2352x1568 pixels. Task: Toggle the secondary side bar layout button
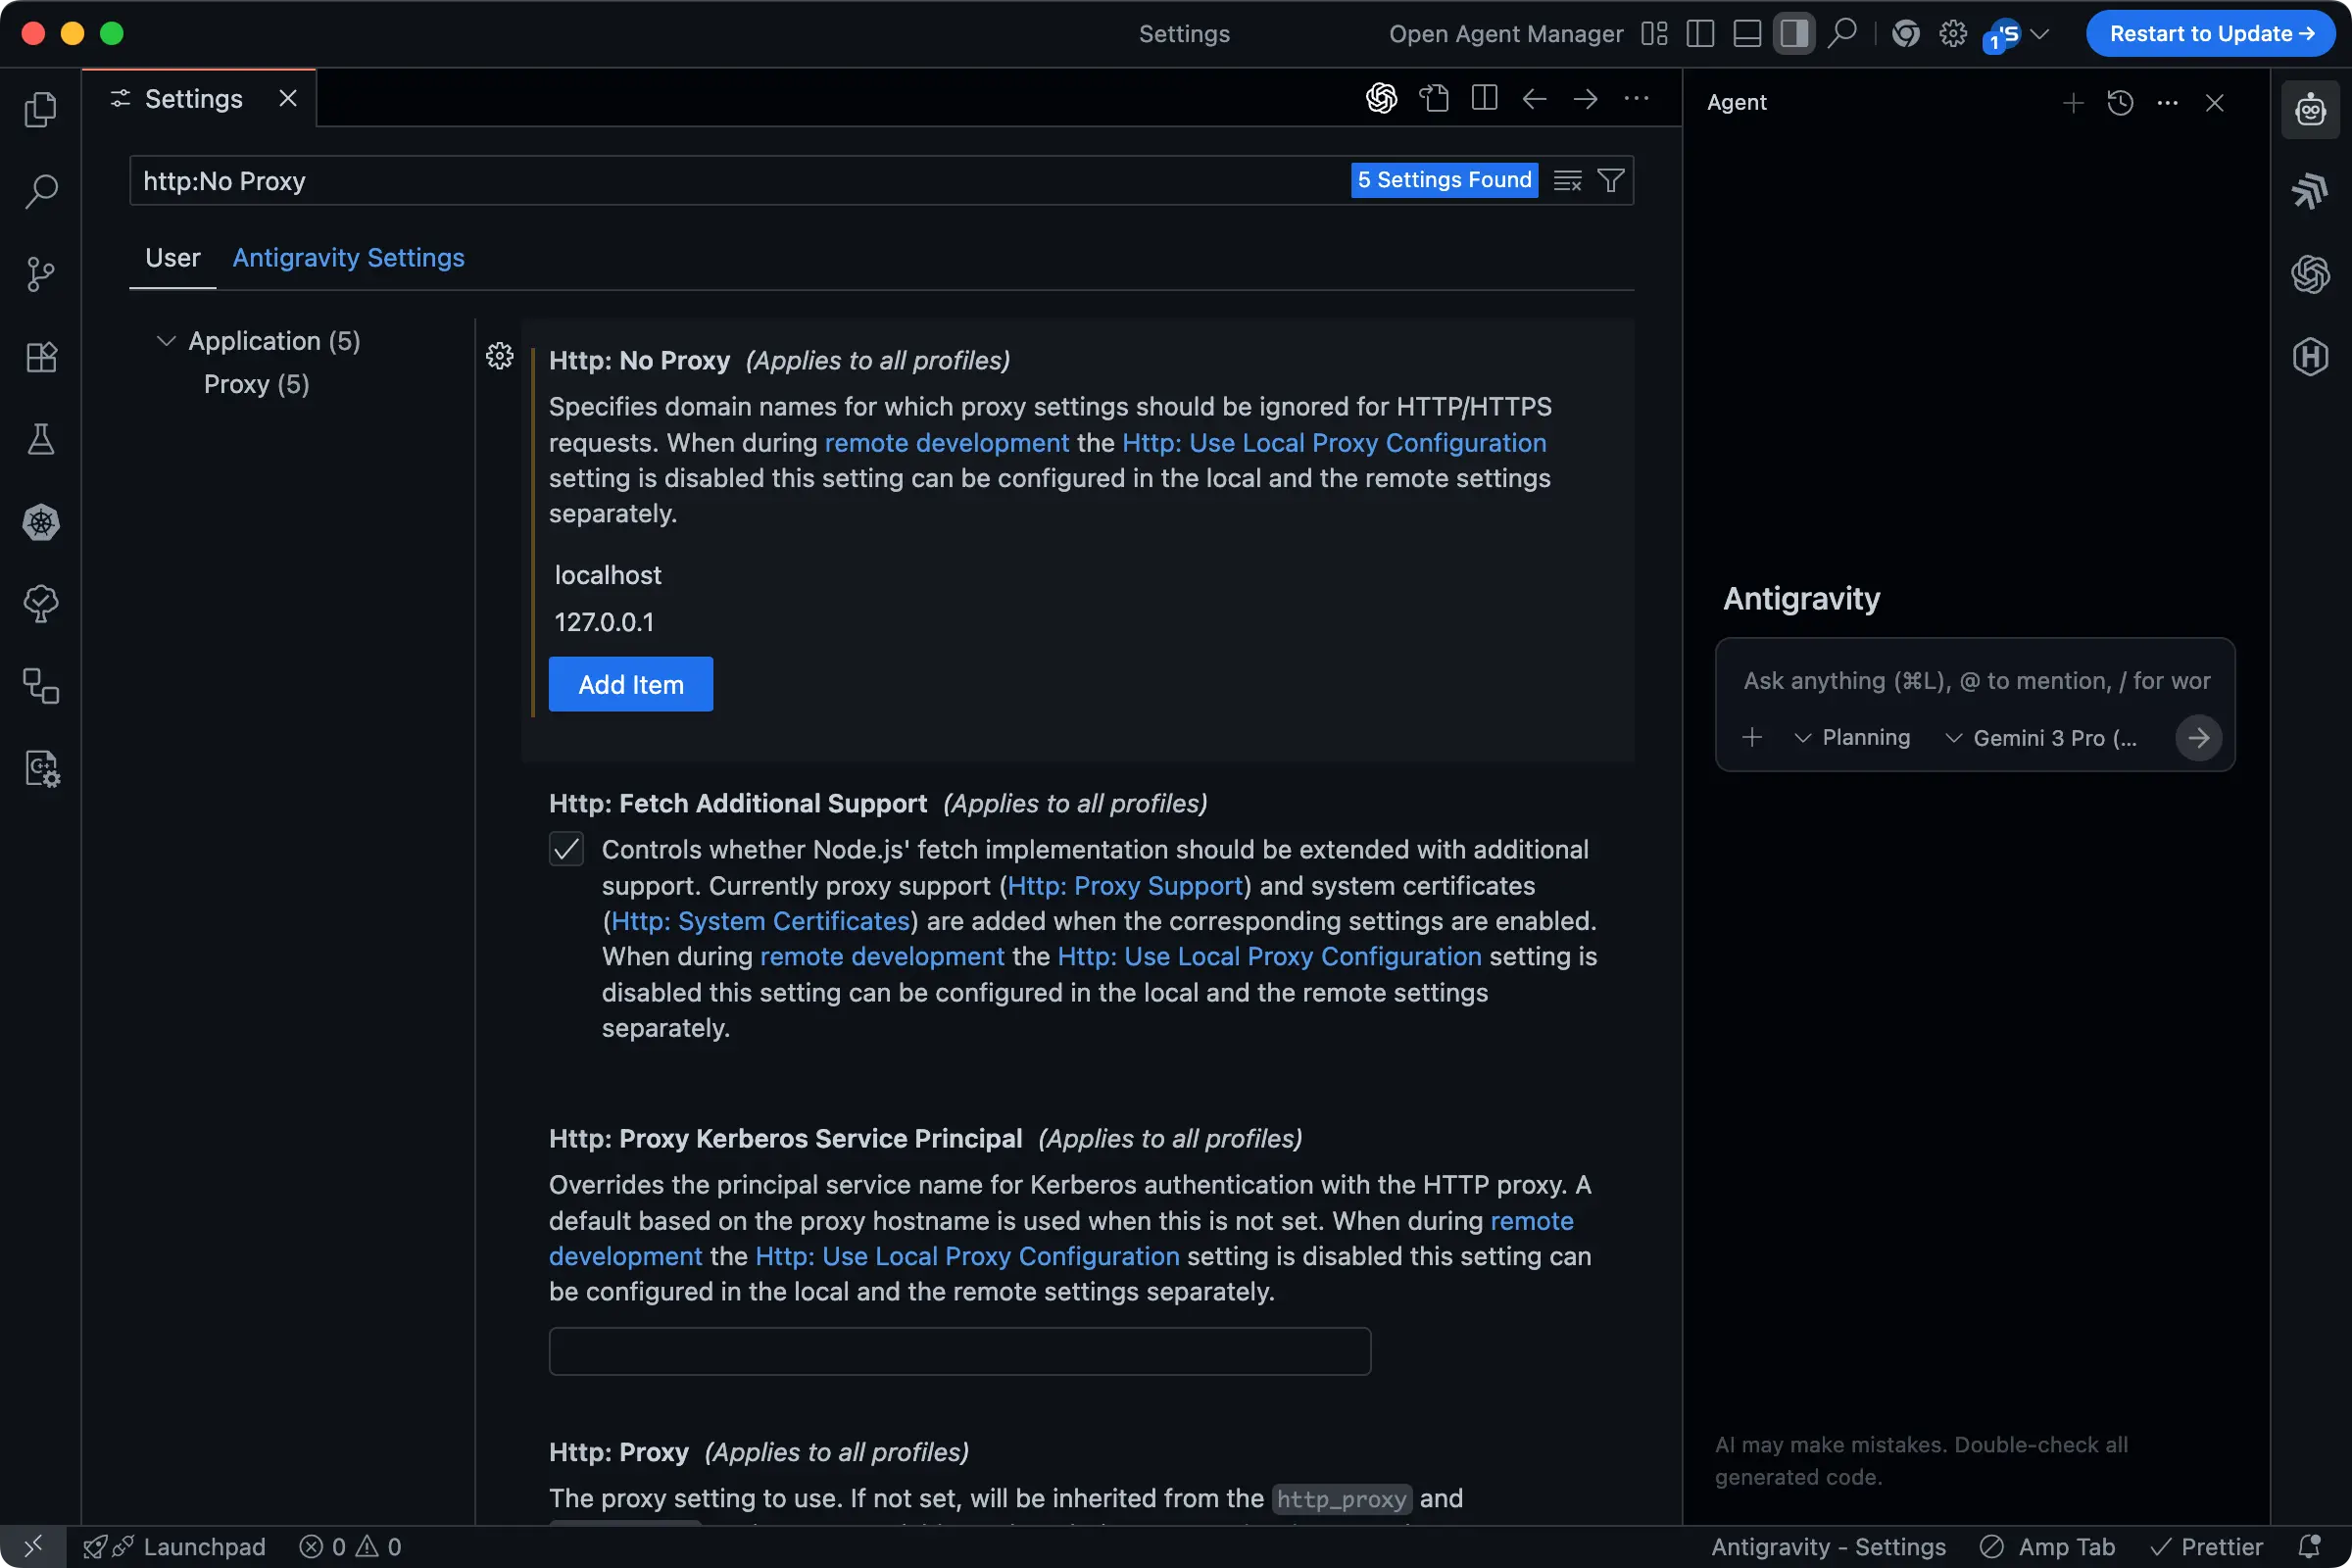(1793, 34)
